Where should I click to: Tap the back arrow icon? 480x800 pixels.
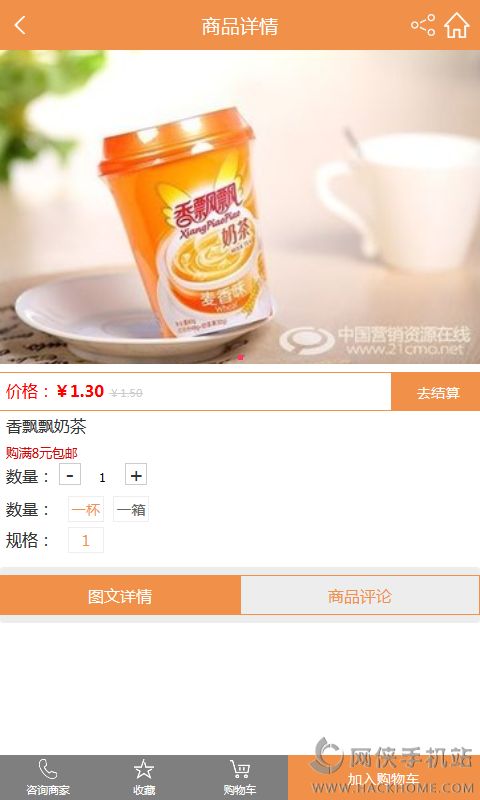coord(20,25)
